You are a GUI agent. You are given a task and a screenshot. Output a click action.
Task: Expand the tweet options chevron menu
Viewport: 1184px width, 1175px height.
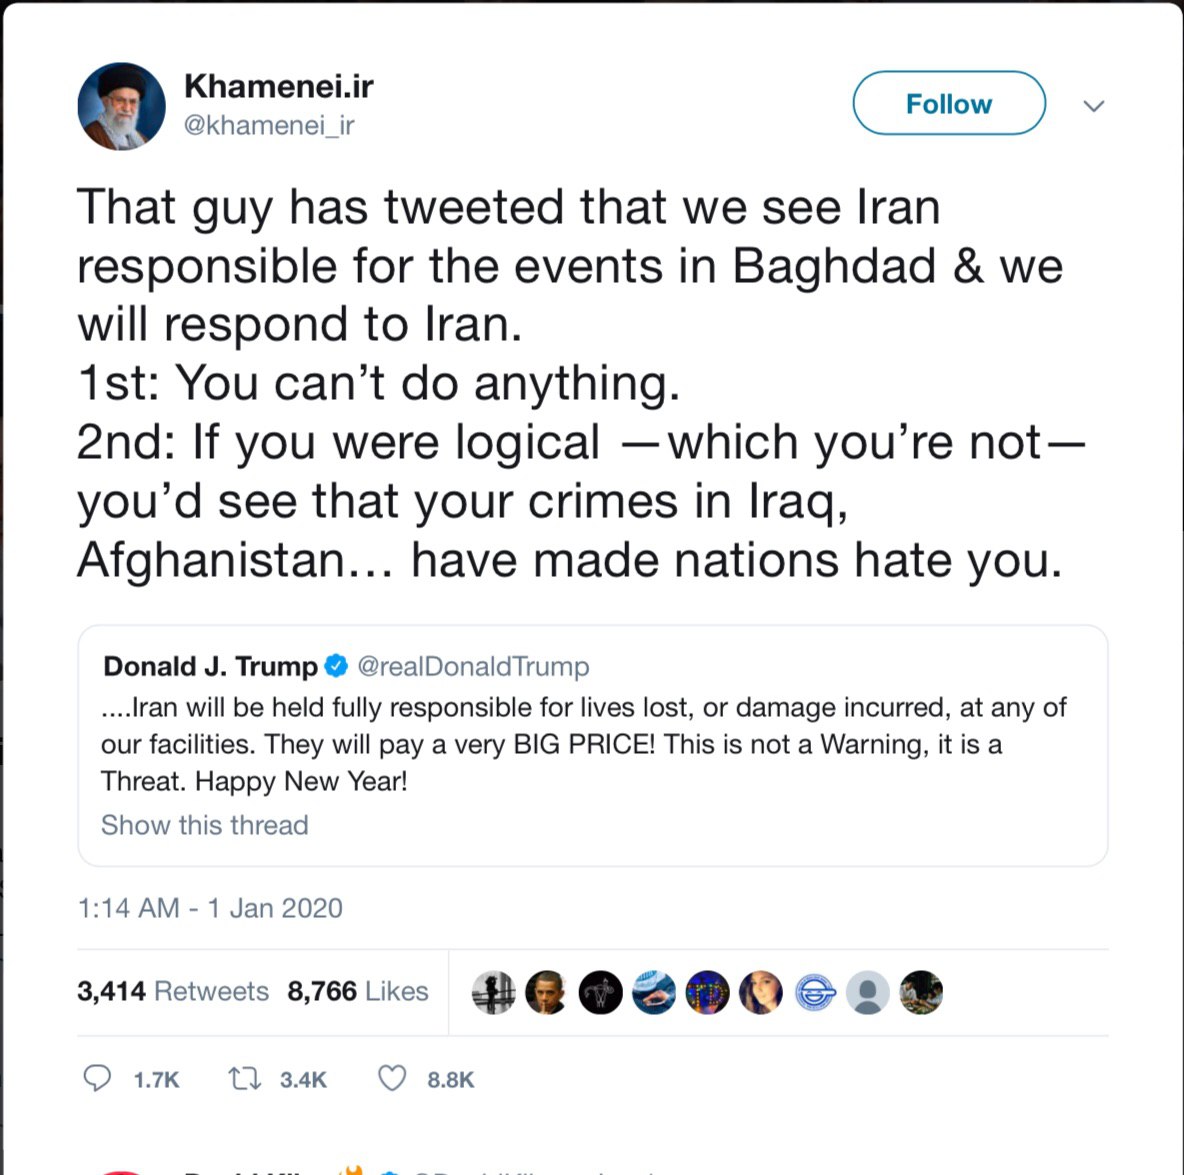coord(1094,106)
